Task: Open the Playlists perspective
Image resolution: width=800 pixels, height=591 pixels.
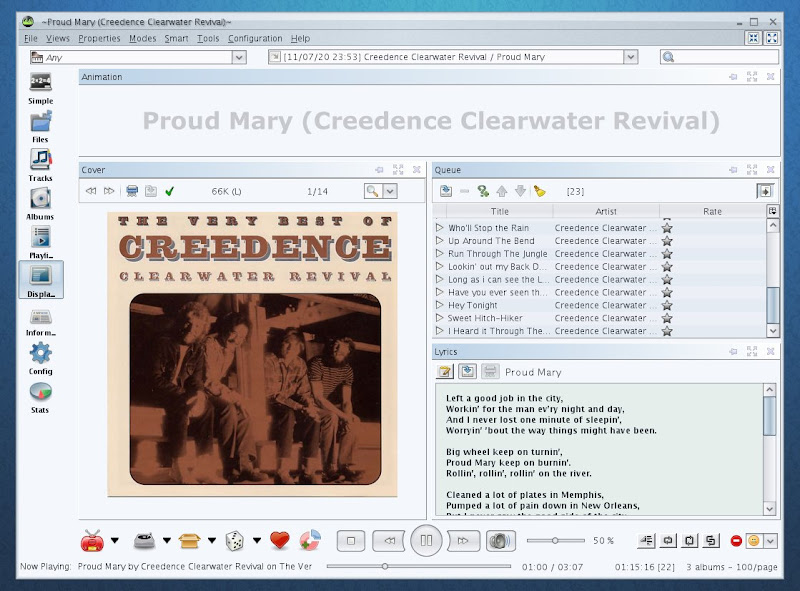Action: point(40,242)
